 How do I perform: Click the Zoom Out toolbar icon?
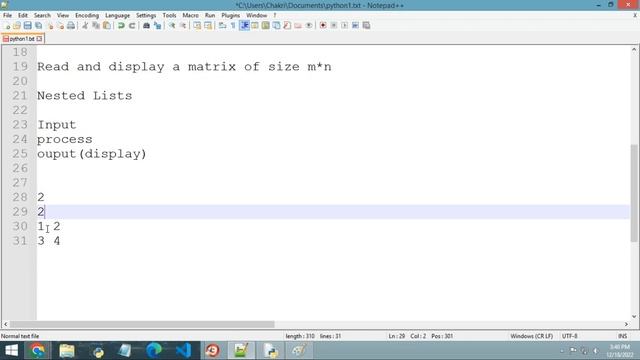(183, 26)
